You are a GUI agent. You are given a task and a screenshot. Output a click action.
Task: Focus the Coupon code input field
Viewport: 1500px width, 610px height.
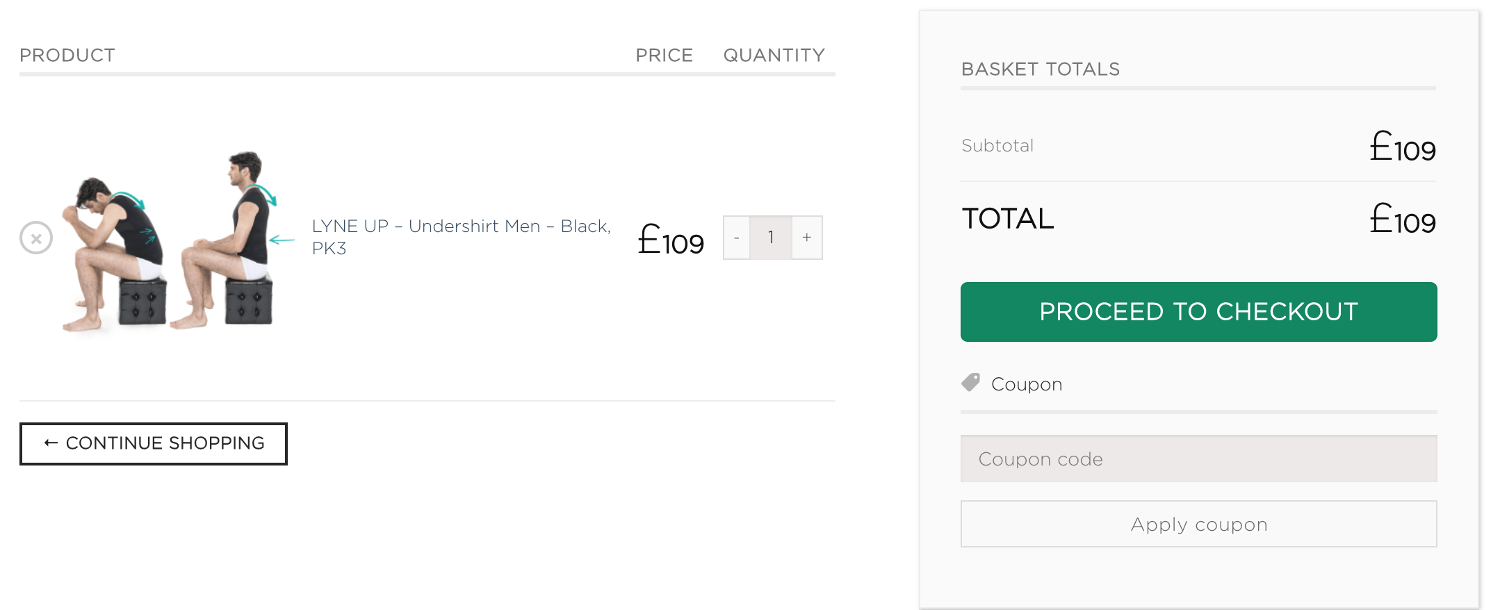coord(1198,459)
